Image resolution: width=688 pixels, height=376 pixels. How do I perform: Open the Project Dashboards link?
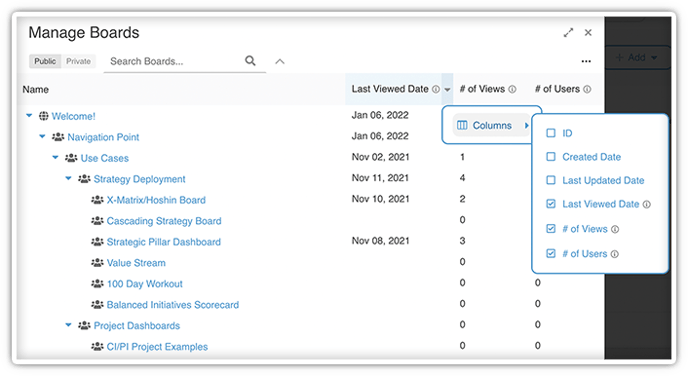click(x=136, y=326)
